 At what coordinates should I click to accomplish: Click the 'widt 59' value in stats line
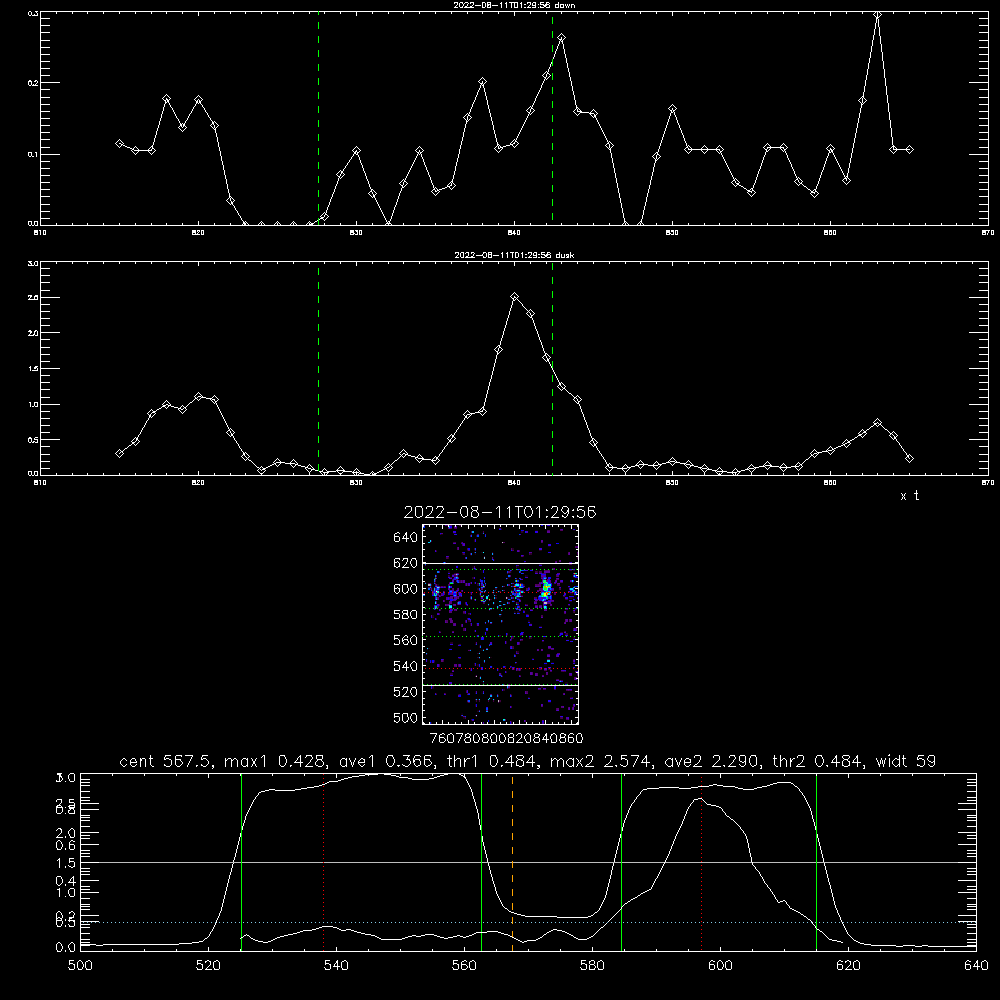click(x=906, y=761)
